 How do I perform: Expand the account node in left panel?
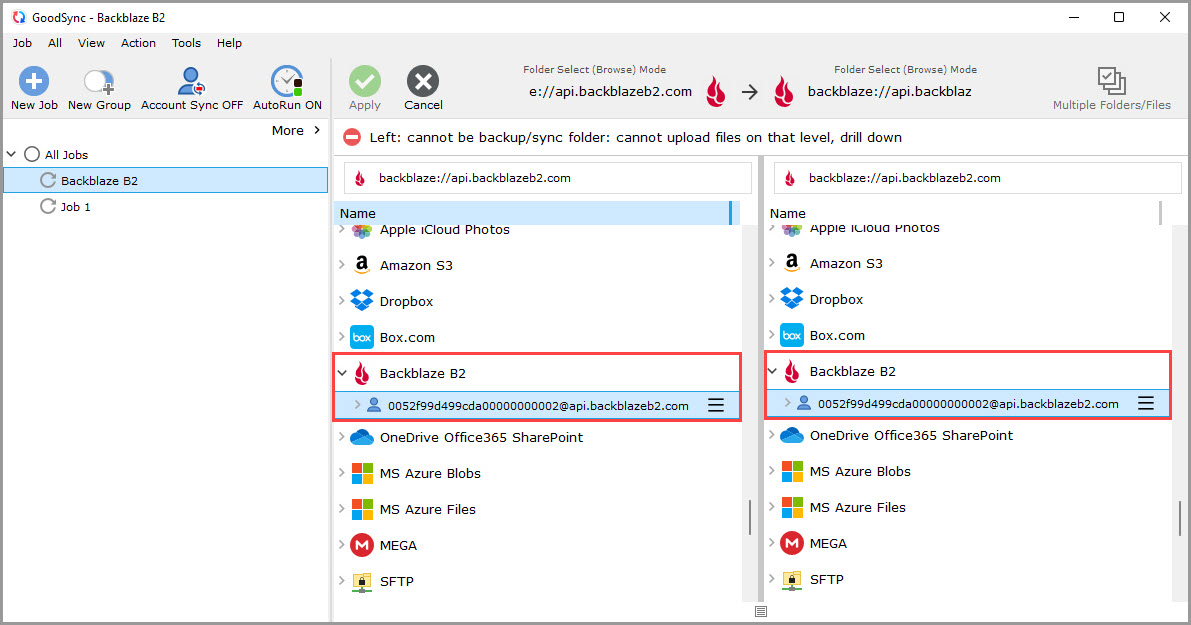[357, 405]
